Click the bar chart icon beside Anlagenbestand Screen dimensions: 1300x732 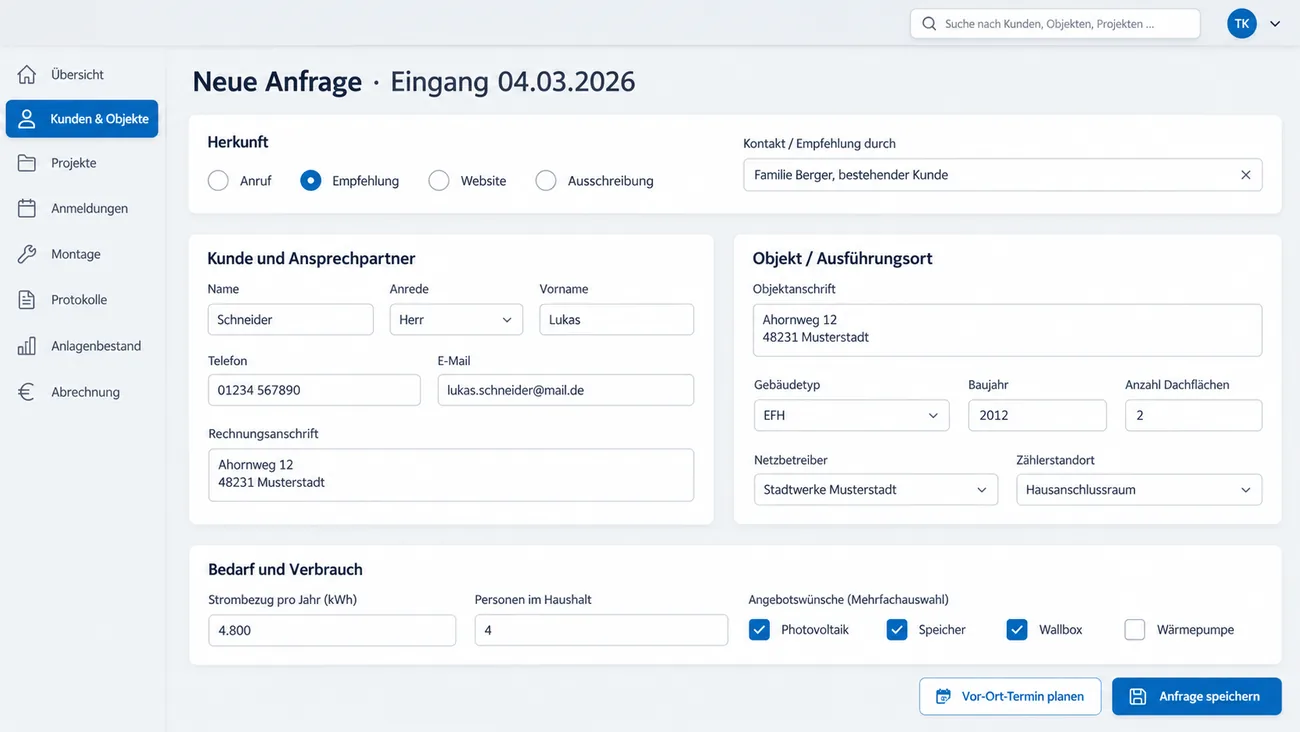[x=27, y=346]
